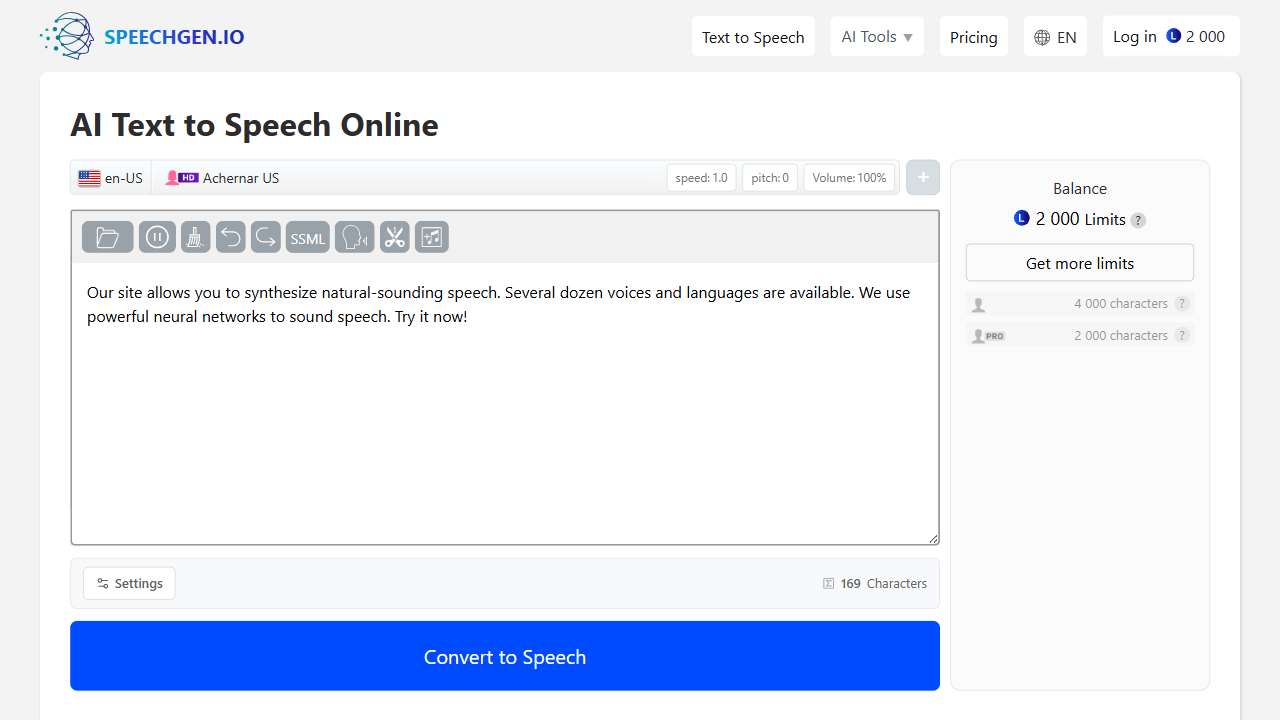The width and height of the screenshot is (1280, 720).
Task: Click the scissors cut tool
Action: pyautogui.click(x=394, y=236)
